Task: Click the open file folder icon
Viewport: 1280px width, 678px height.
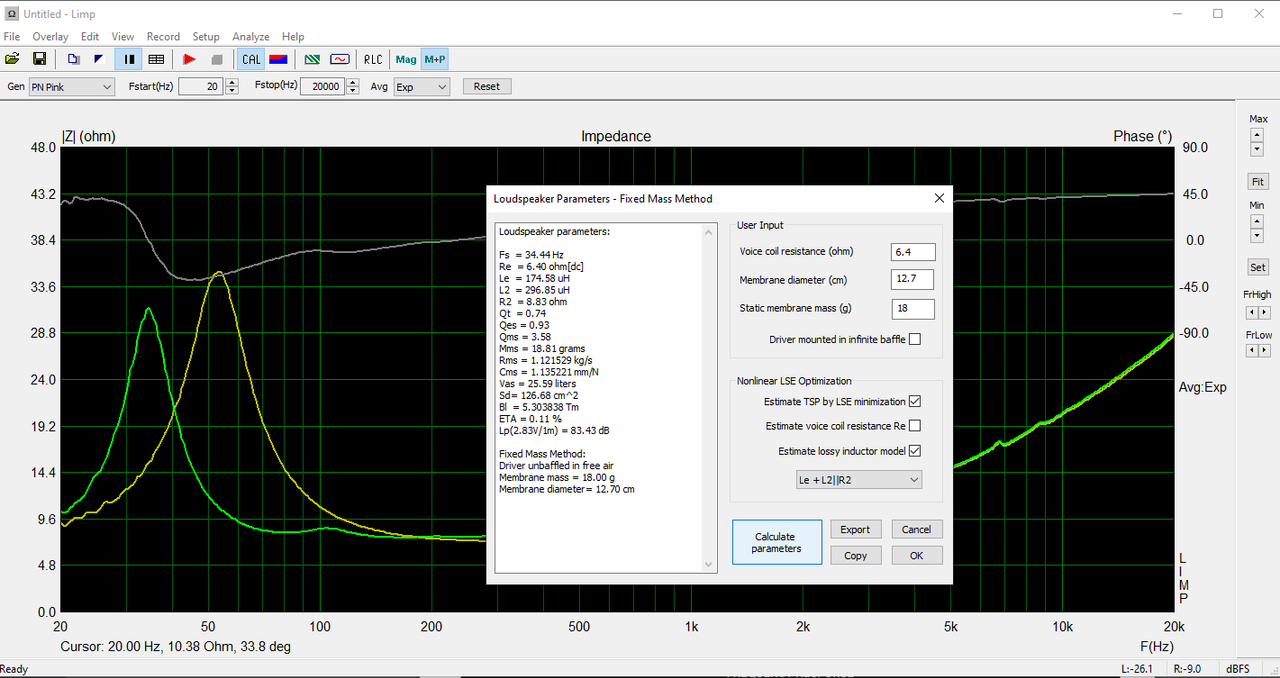Action: (13, 59)
